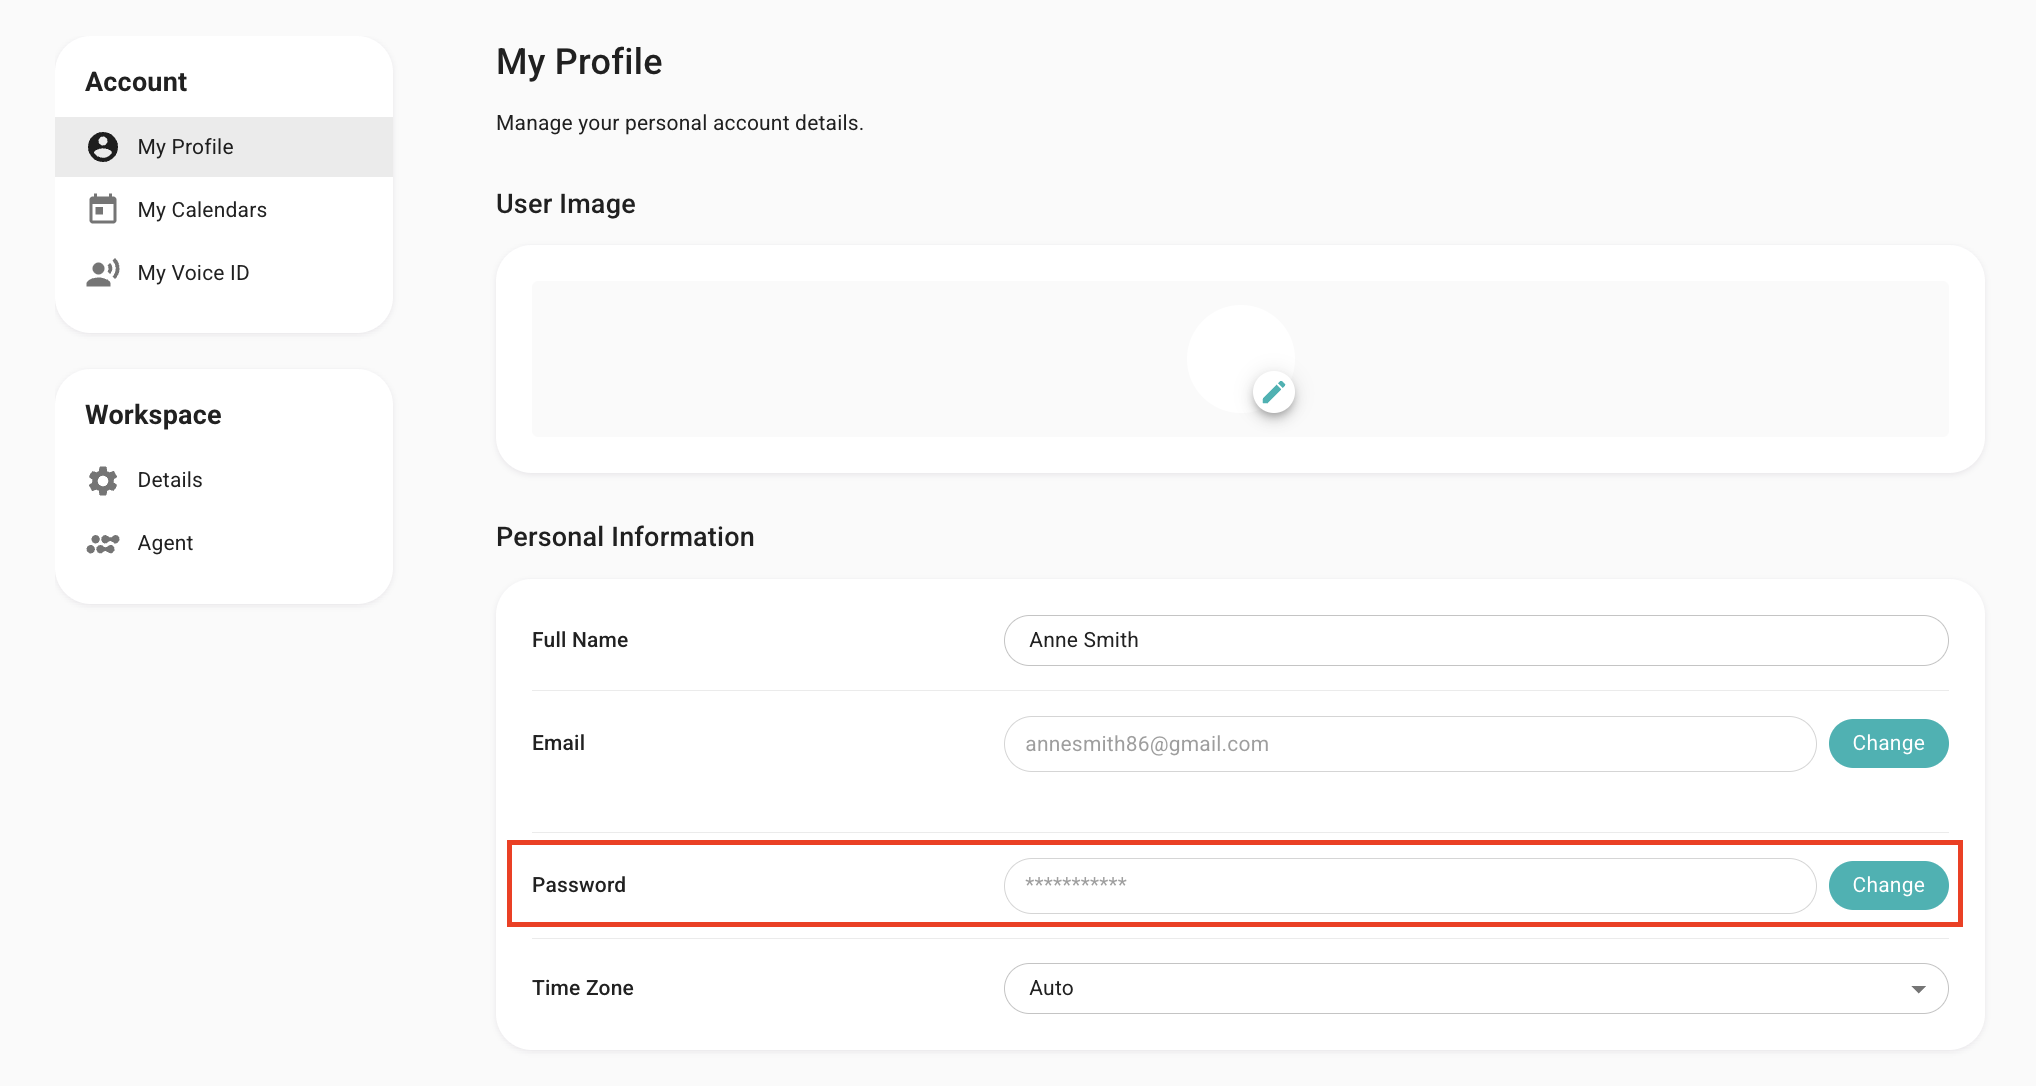Viewport: 2036px width, 1086px height.
Task: Click the User Image section heading
Action: pyautogui.click(x=566, y=204)
